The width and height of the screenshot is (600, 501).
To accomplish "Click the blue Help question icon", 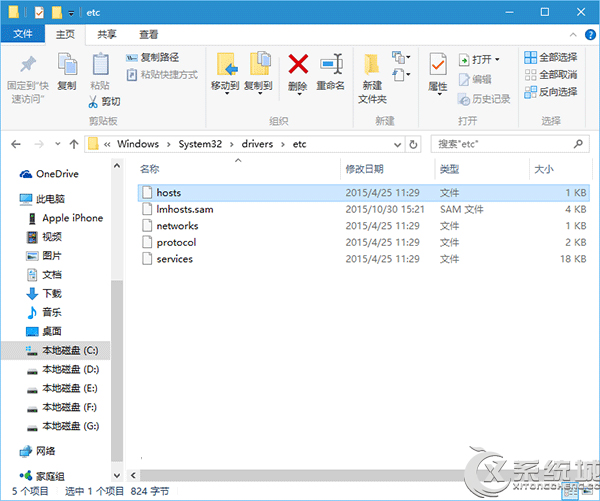I will 590,35.
